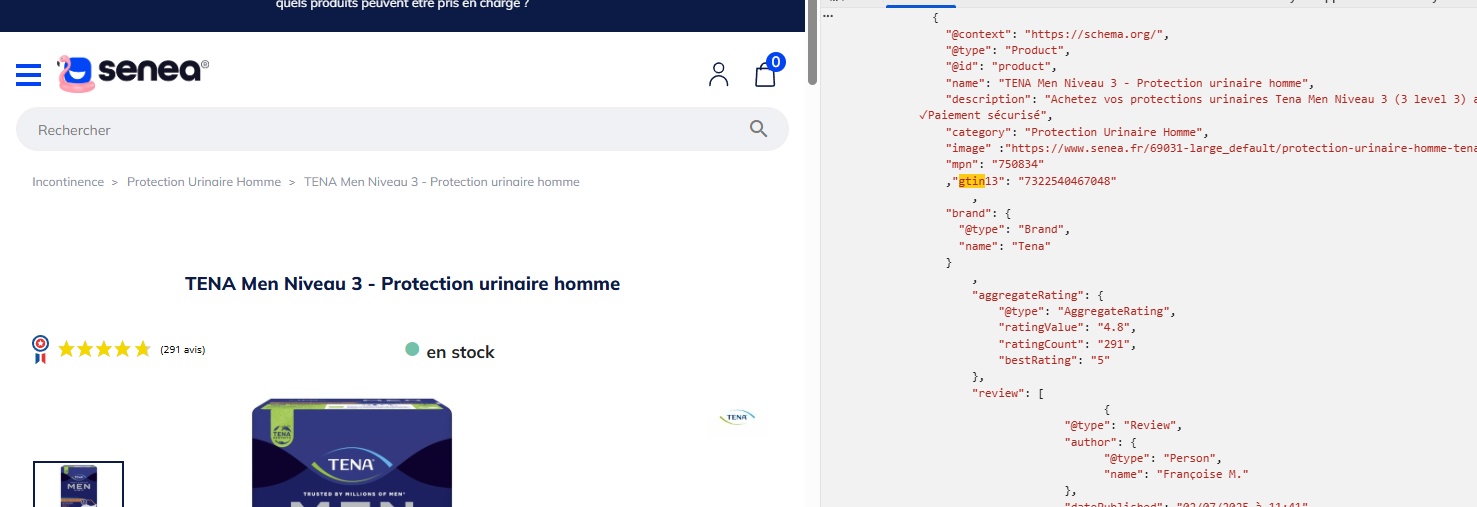Click the top banner text
The height and width of the screenshot is (507, 1477).
(402, 5)
